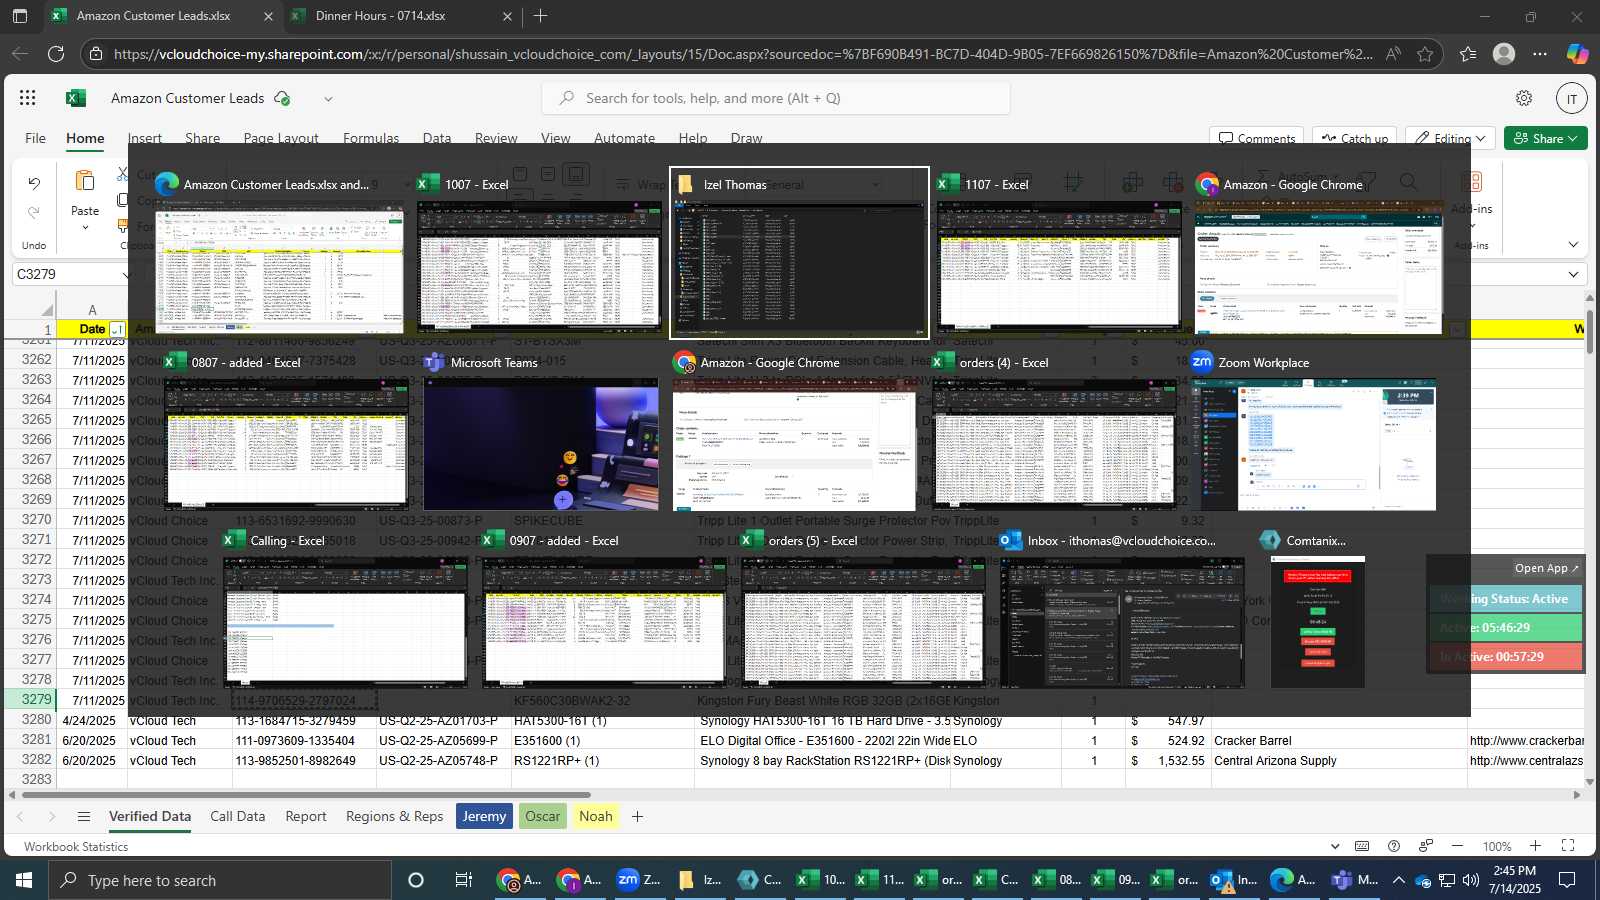Open Windows Start menu
The height and width of the screenshot is (900, 1600).
[24, 880]
